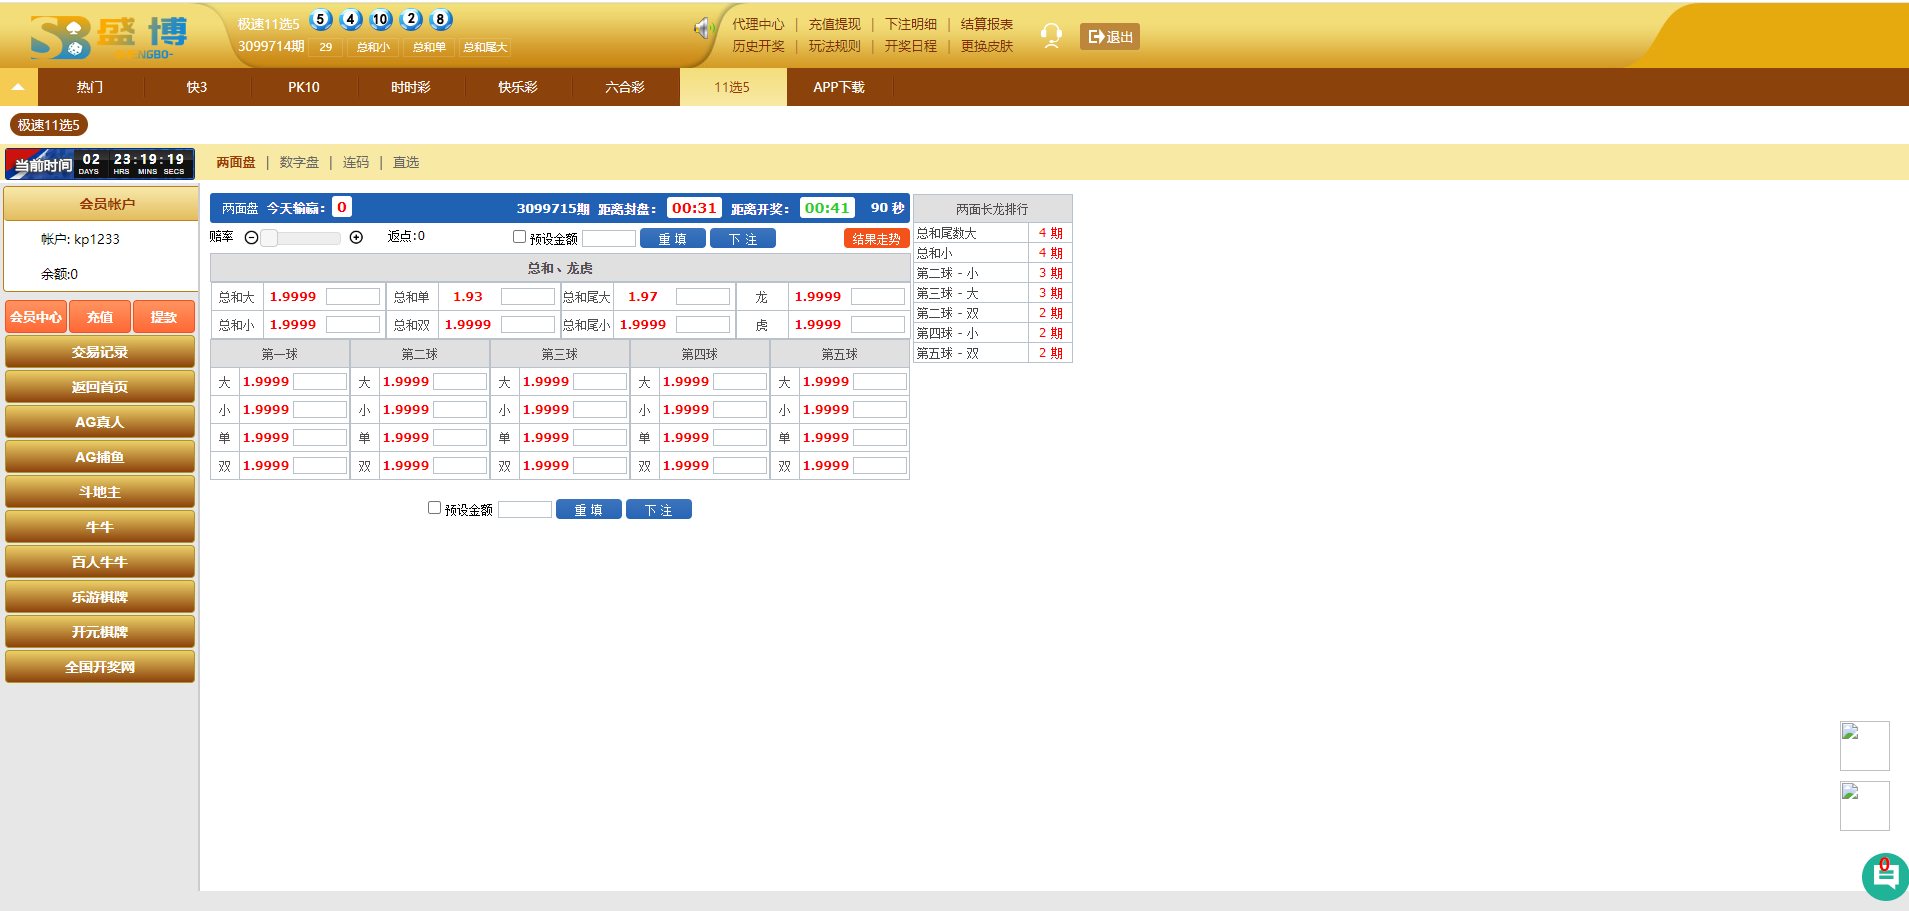Click the 盛博 site logo
This screenshot has width=1909, height=911.
pyautogui.click(x=108, y=37)
